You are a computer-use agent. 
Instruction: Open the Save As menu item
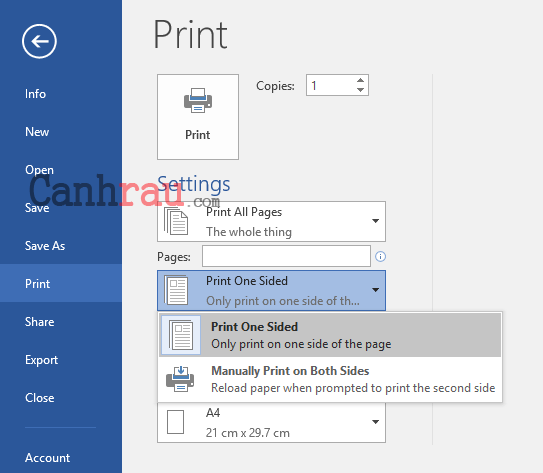[x=45, y=246]
